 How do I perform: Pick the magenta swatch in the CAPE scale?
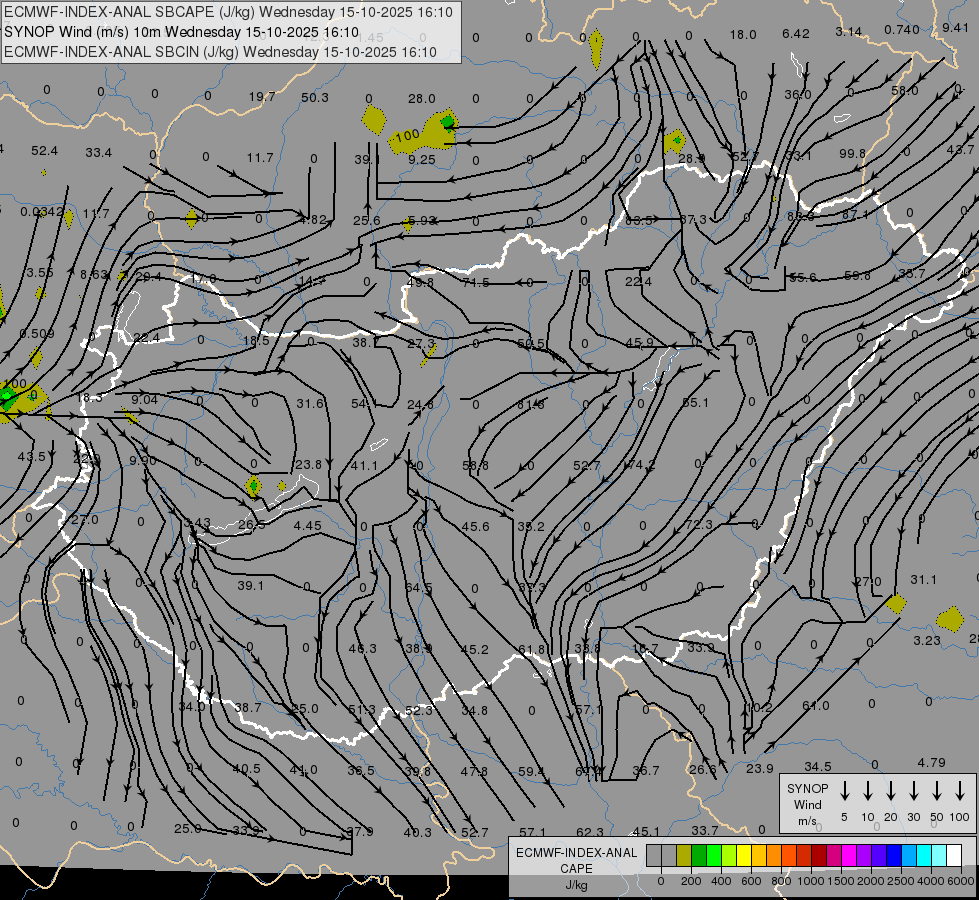(849, 856)
